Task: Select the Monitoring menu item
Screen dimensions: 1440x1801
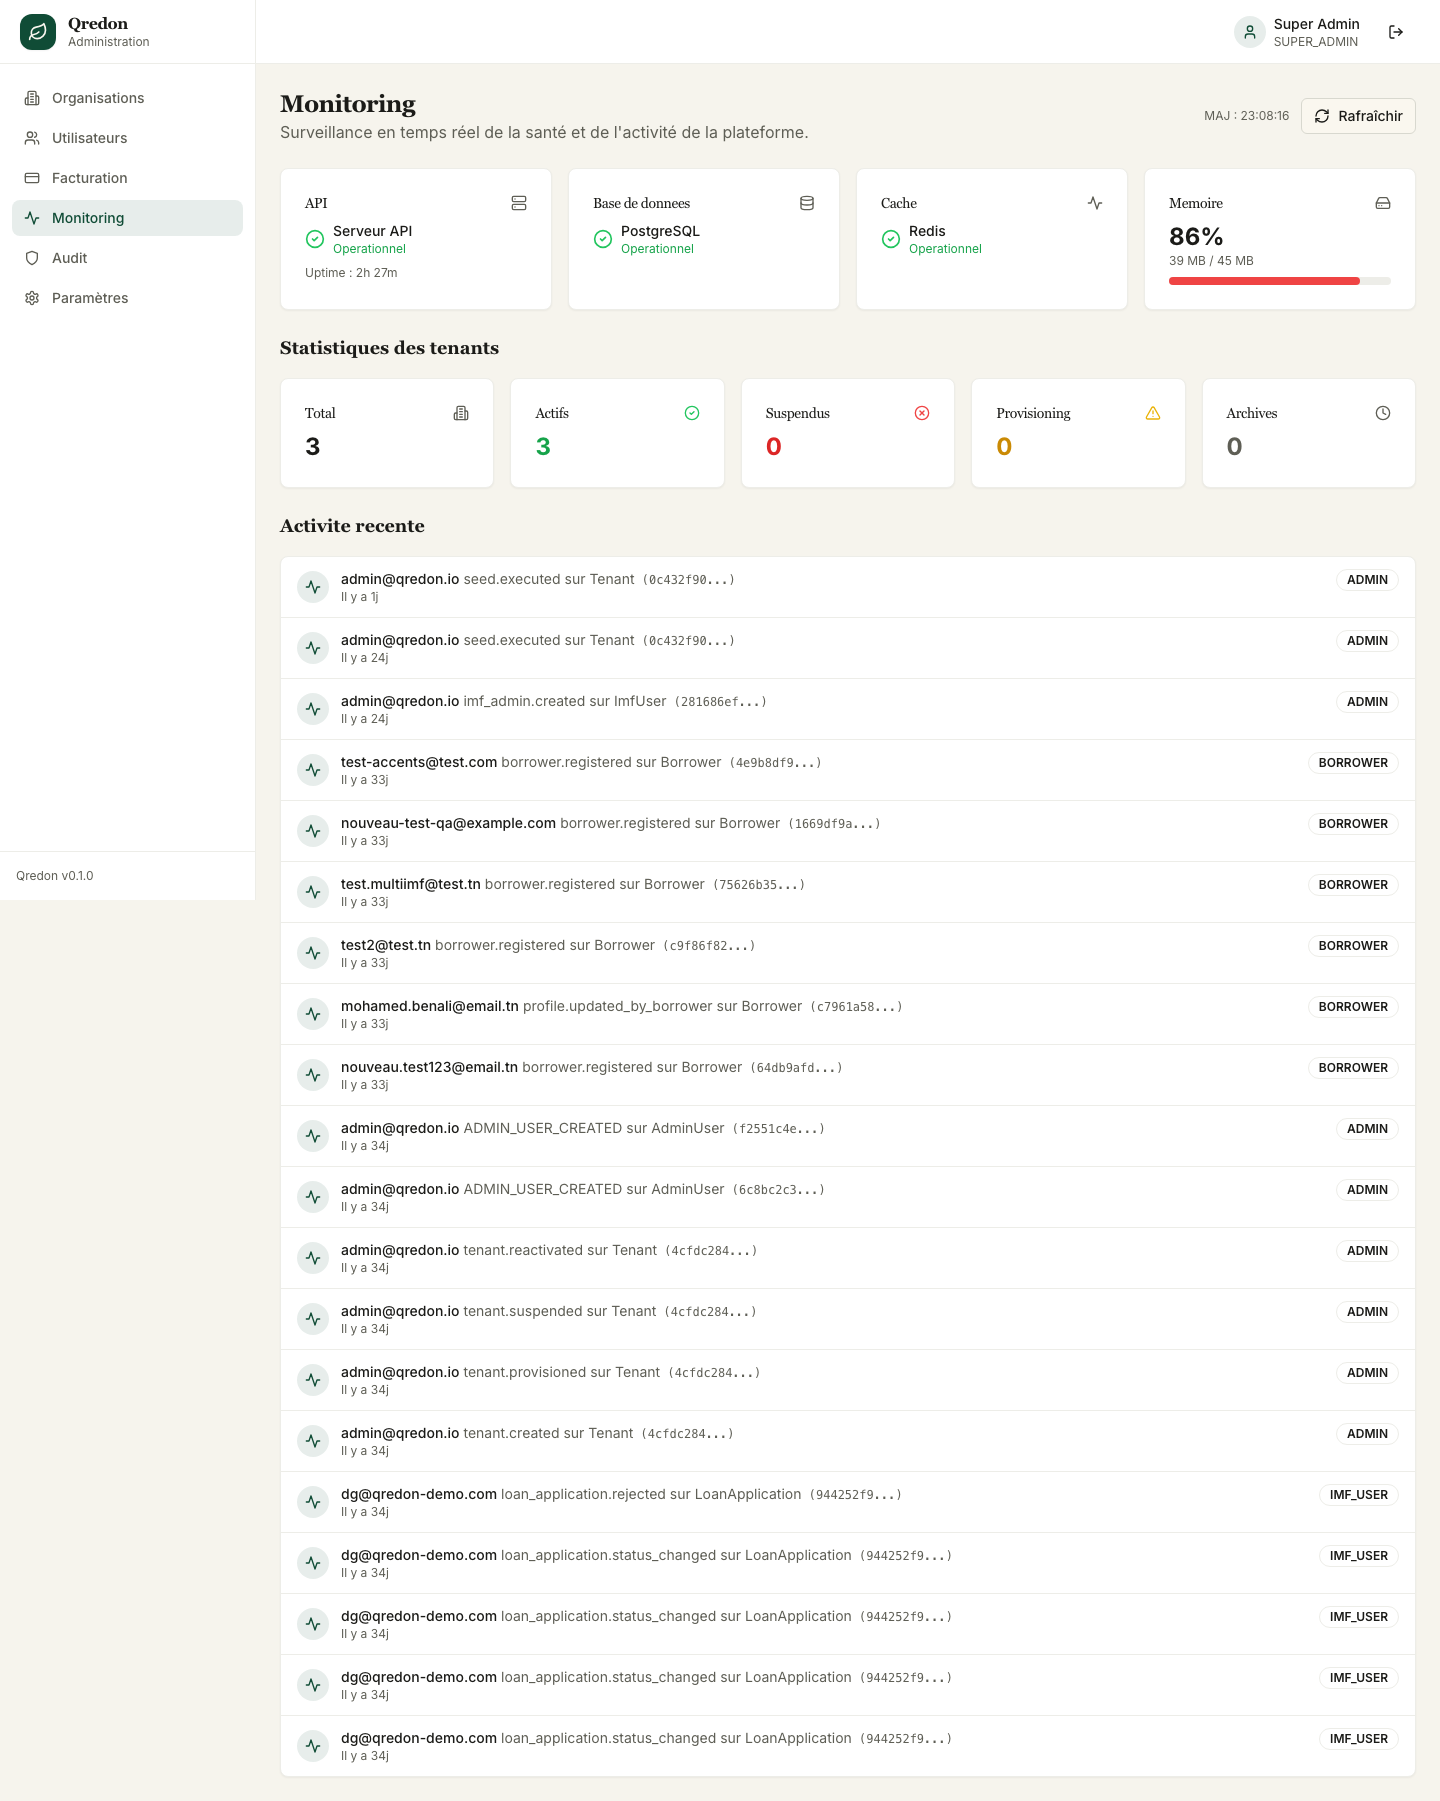Action: (x=127, y=218)
